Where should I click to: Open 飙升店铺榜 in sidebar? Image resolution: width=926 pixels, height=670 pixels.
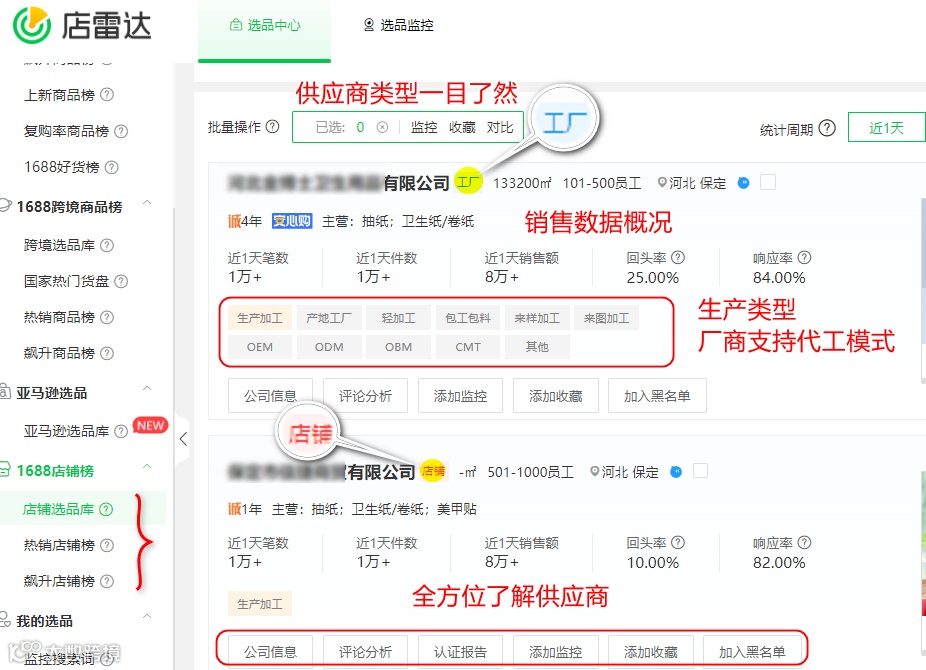tap(59, 581)
